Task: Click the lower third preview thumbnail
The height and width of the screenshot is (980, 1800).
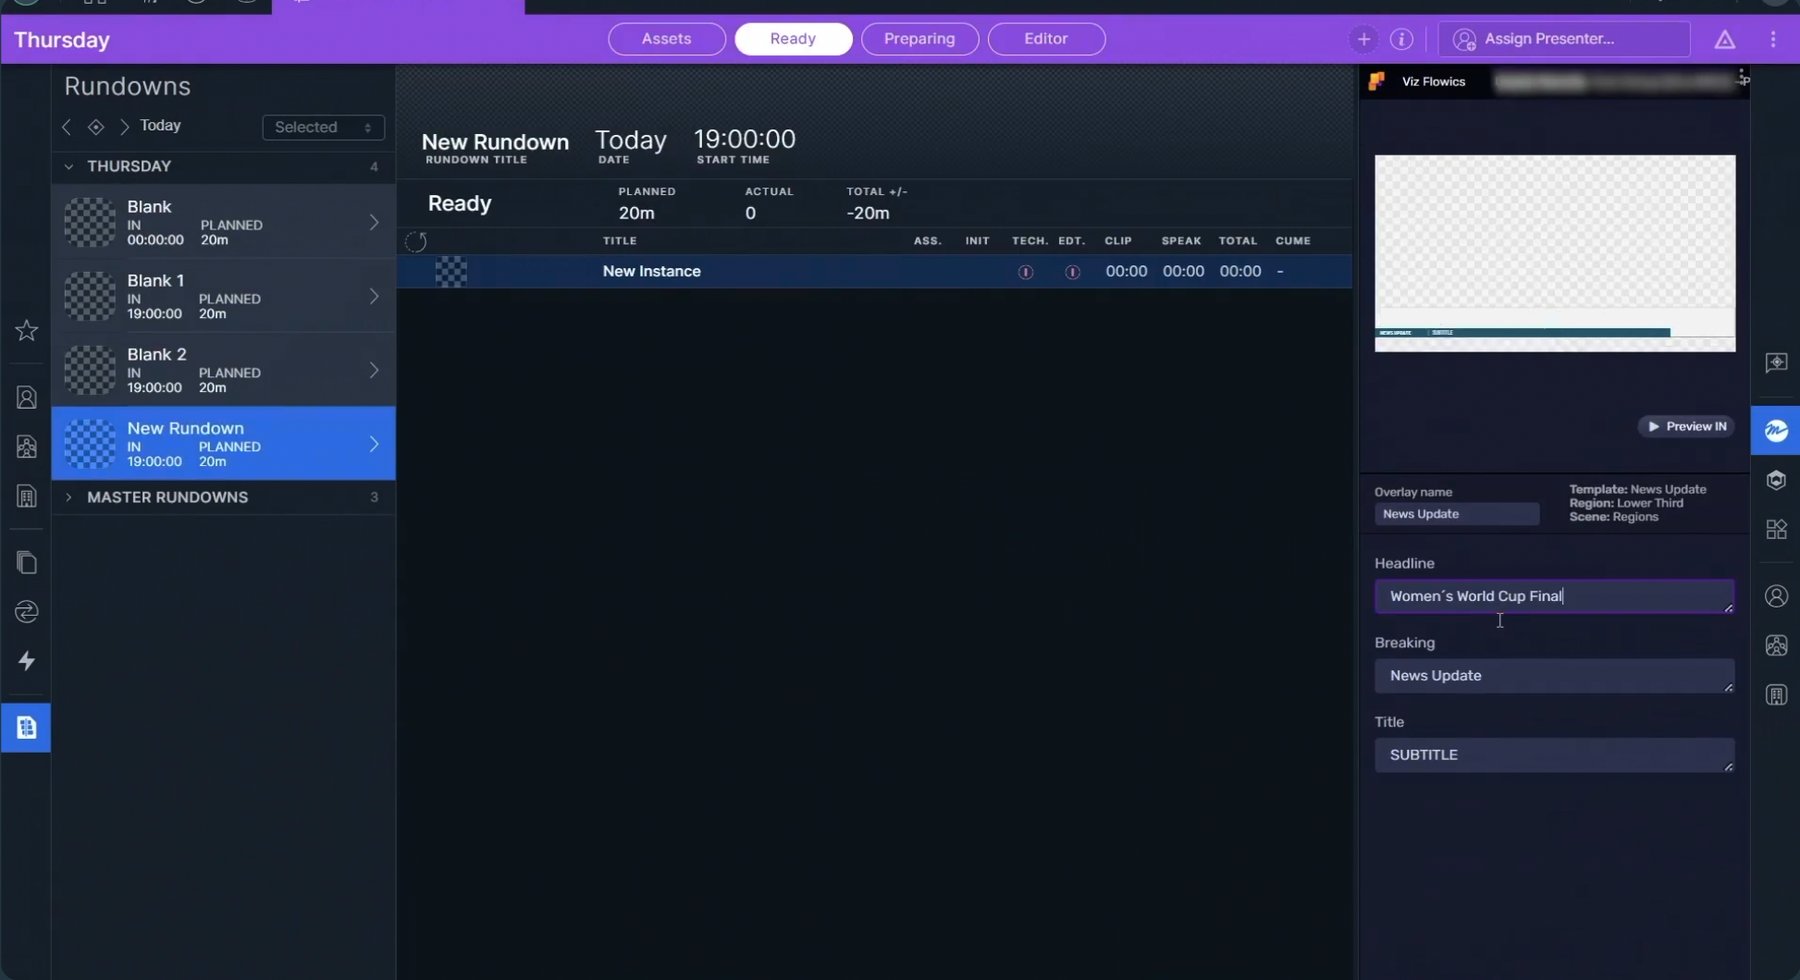Action: (x=1555, y=253)
